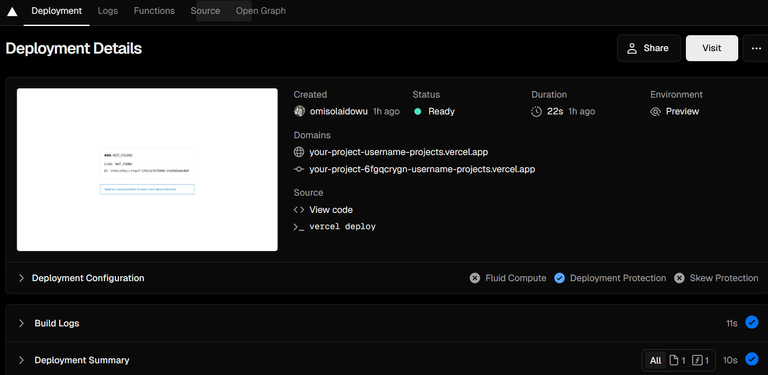Click the Build Logs blue checkmark icon
The image size is (768, 375).
[x=751, y=322]
